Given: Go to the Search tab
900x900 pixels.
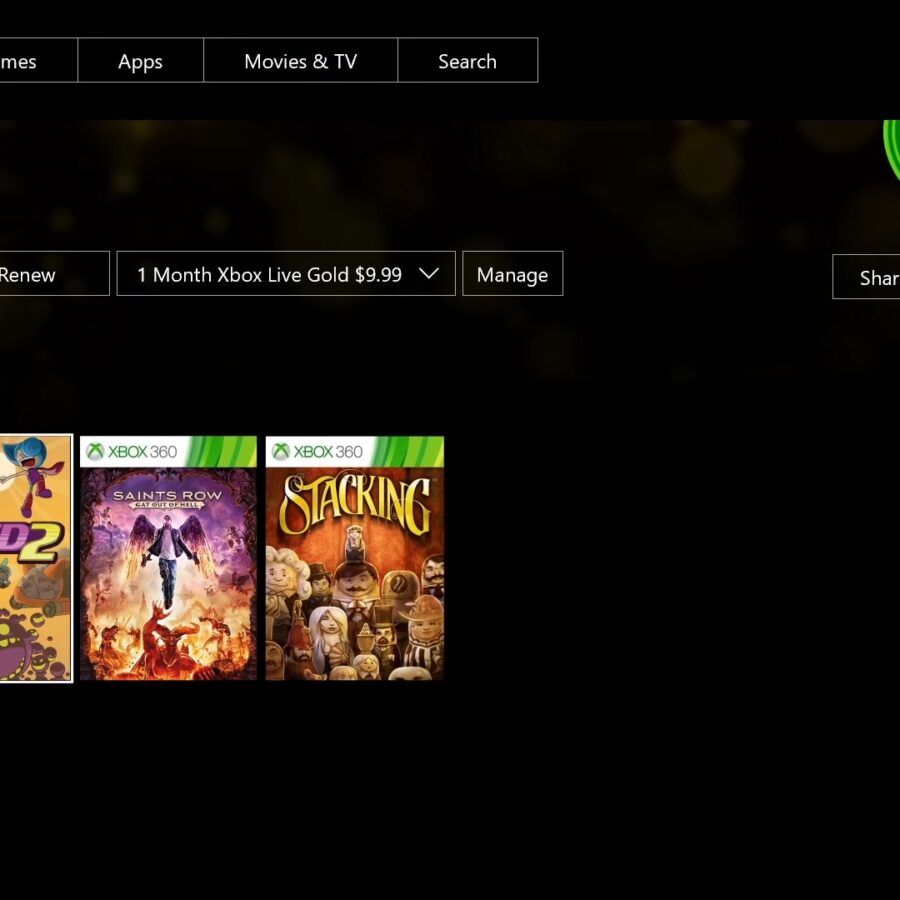Looking at the screenshot, I should tap(467, 61).
